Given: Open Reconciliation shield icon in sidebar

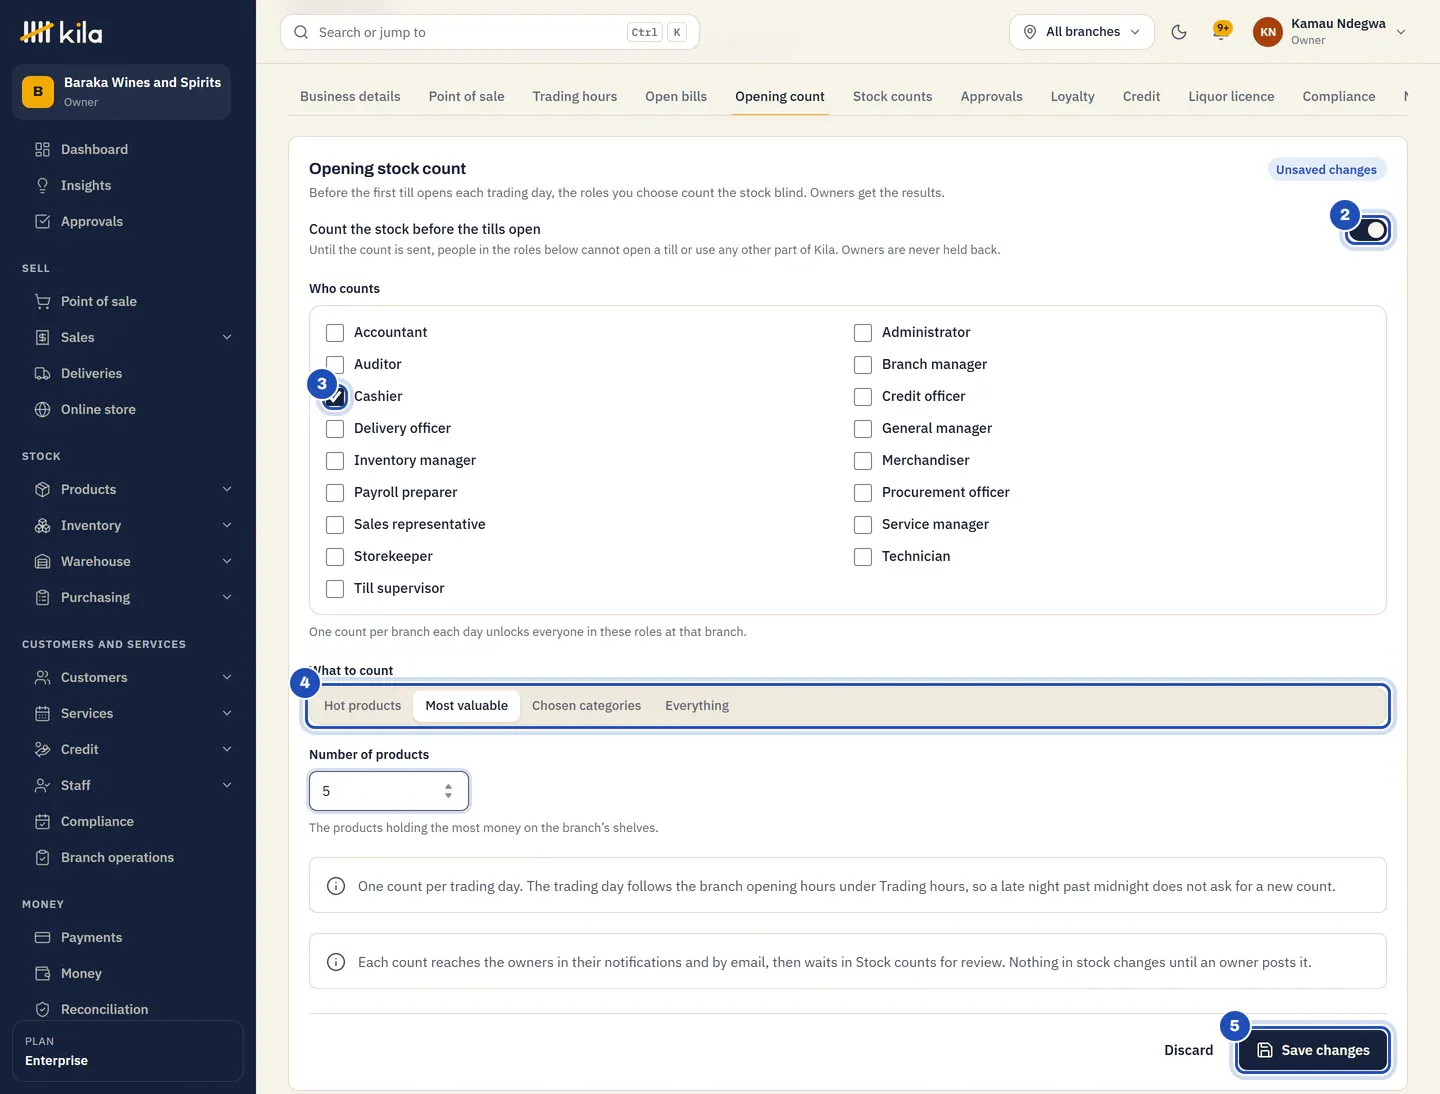Looking at the screenshot, I should [x=42, y=1009].
